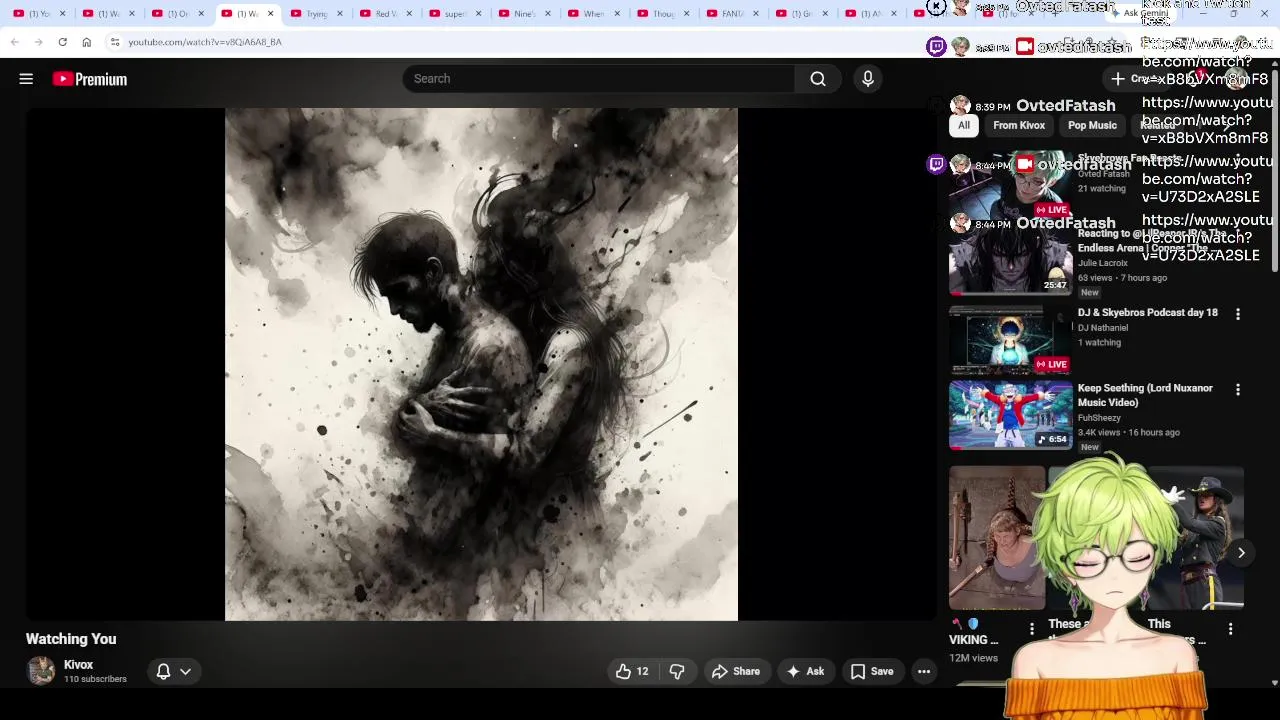Screen dimensions: 1280x720
Task: Close the "Thoug" browser tab
Action: click(686, 14)
